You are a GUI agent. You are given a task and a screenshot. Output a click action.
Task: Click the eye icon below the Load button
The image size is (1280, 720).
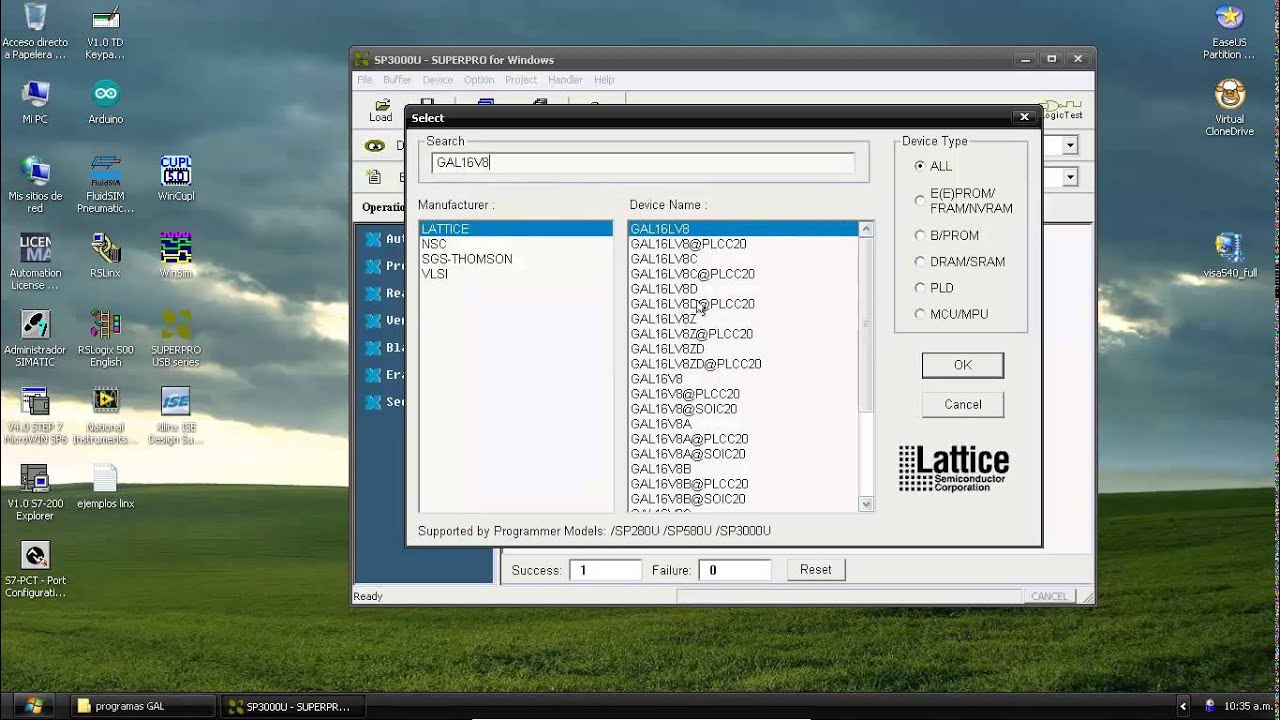375,146
